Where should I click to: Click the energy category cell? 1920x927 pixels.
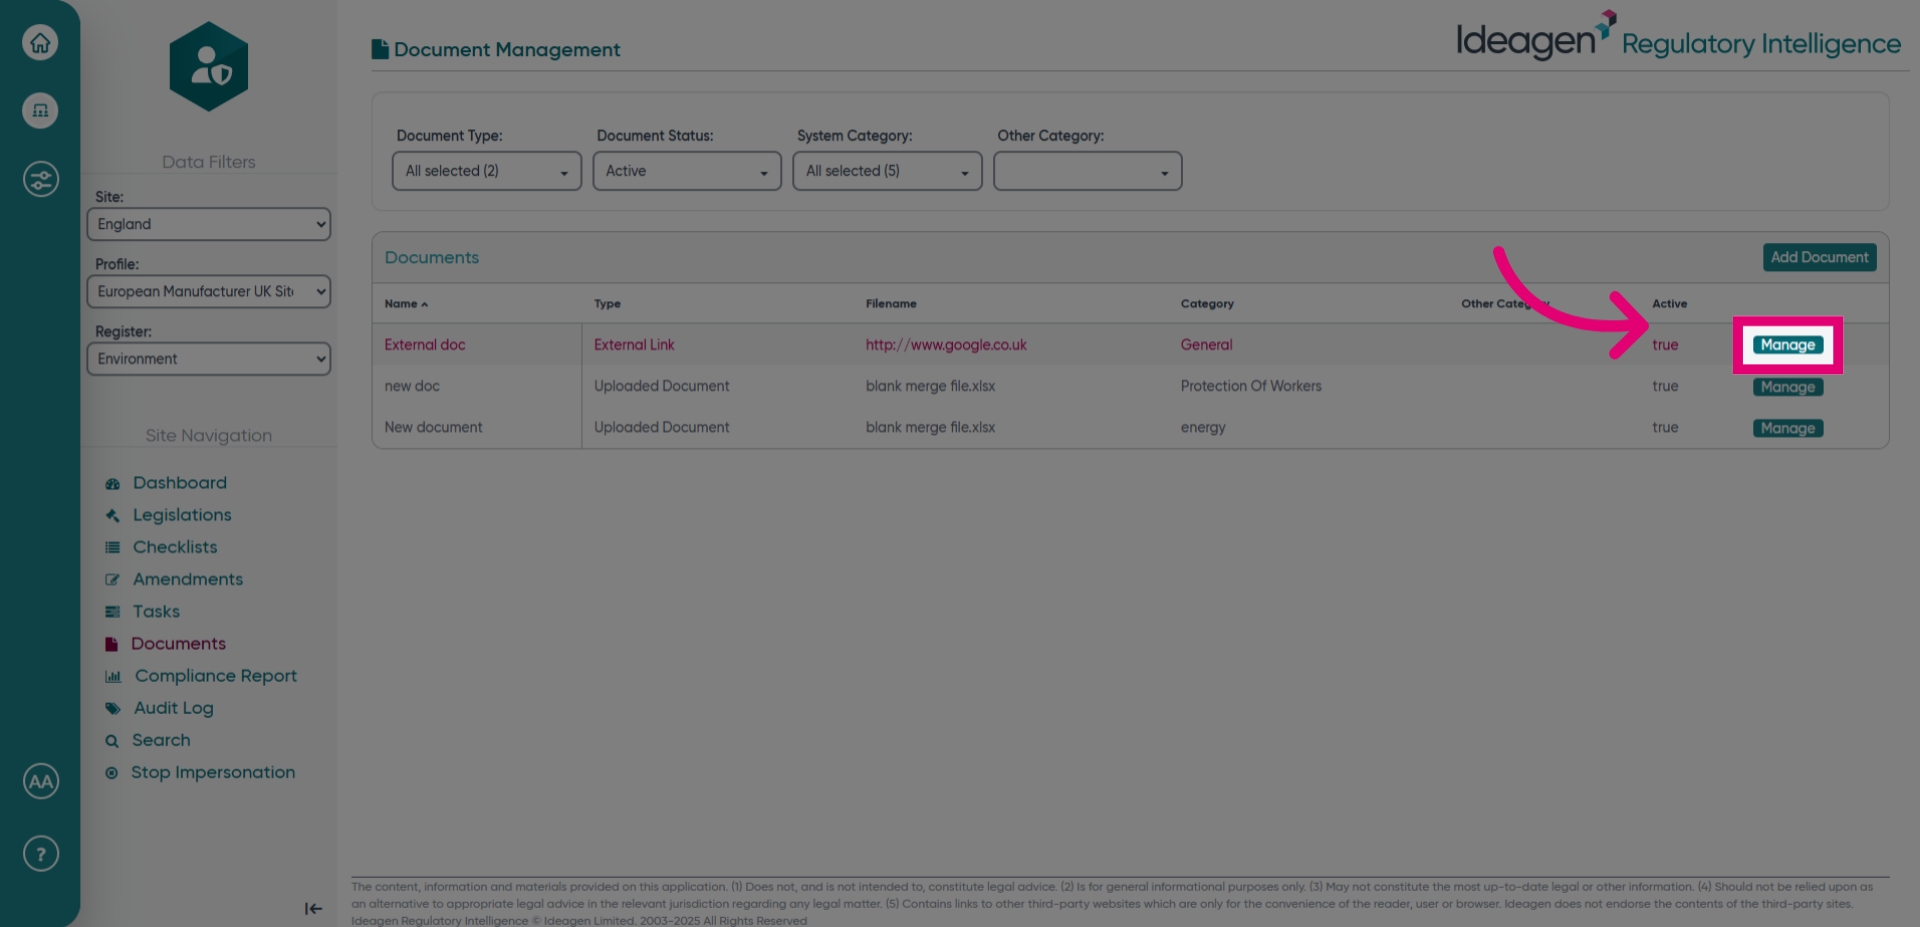point(1203,428)
